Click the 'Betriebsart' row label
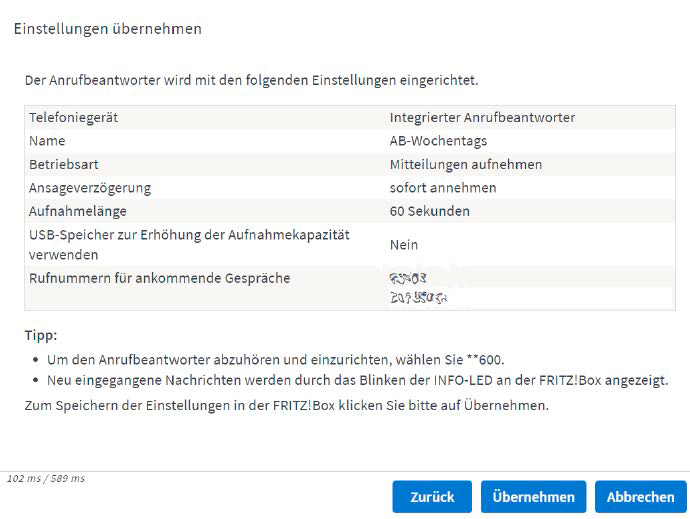690x519 pixels. [64, 164]
